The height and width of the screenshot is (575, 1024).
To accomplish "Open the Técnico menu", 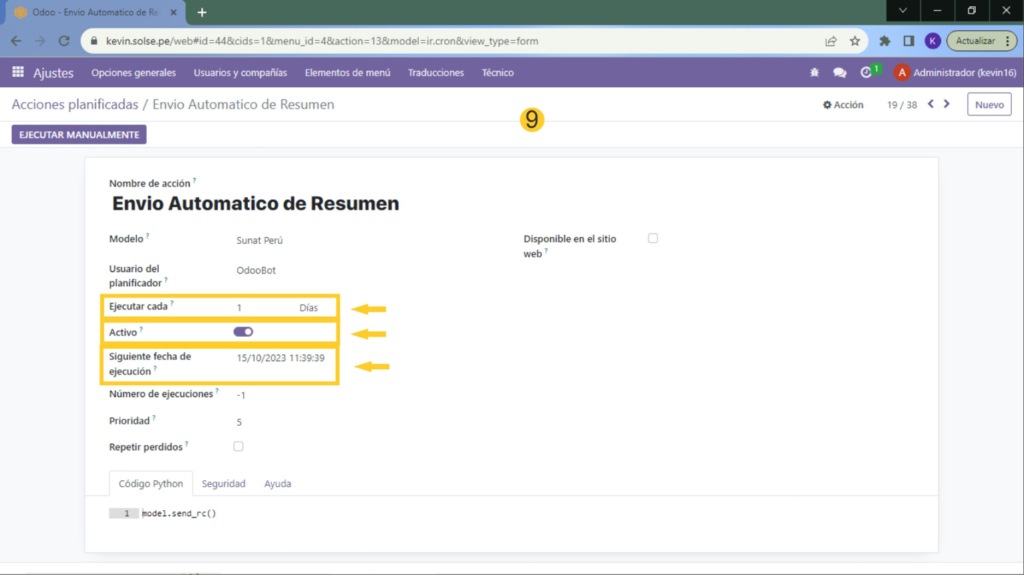I will 497,73.
